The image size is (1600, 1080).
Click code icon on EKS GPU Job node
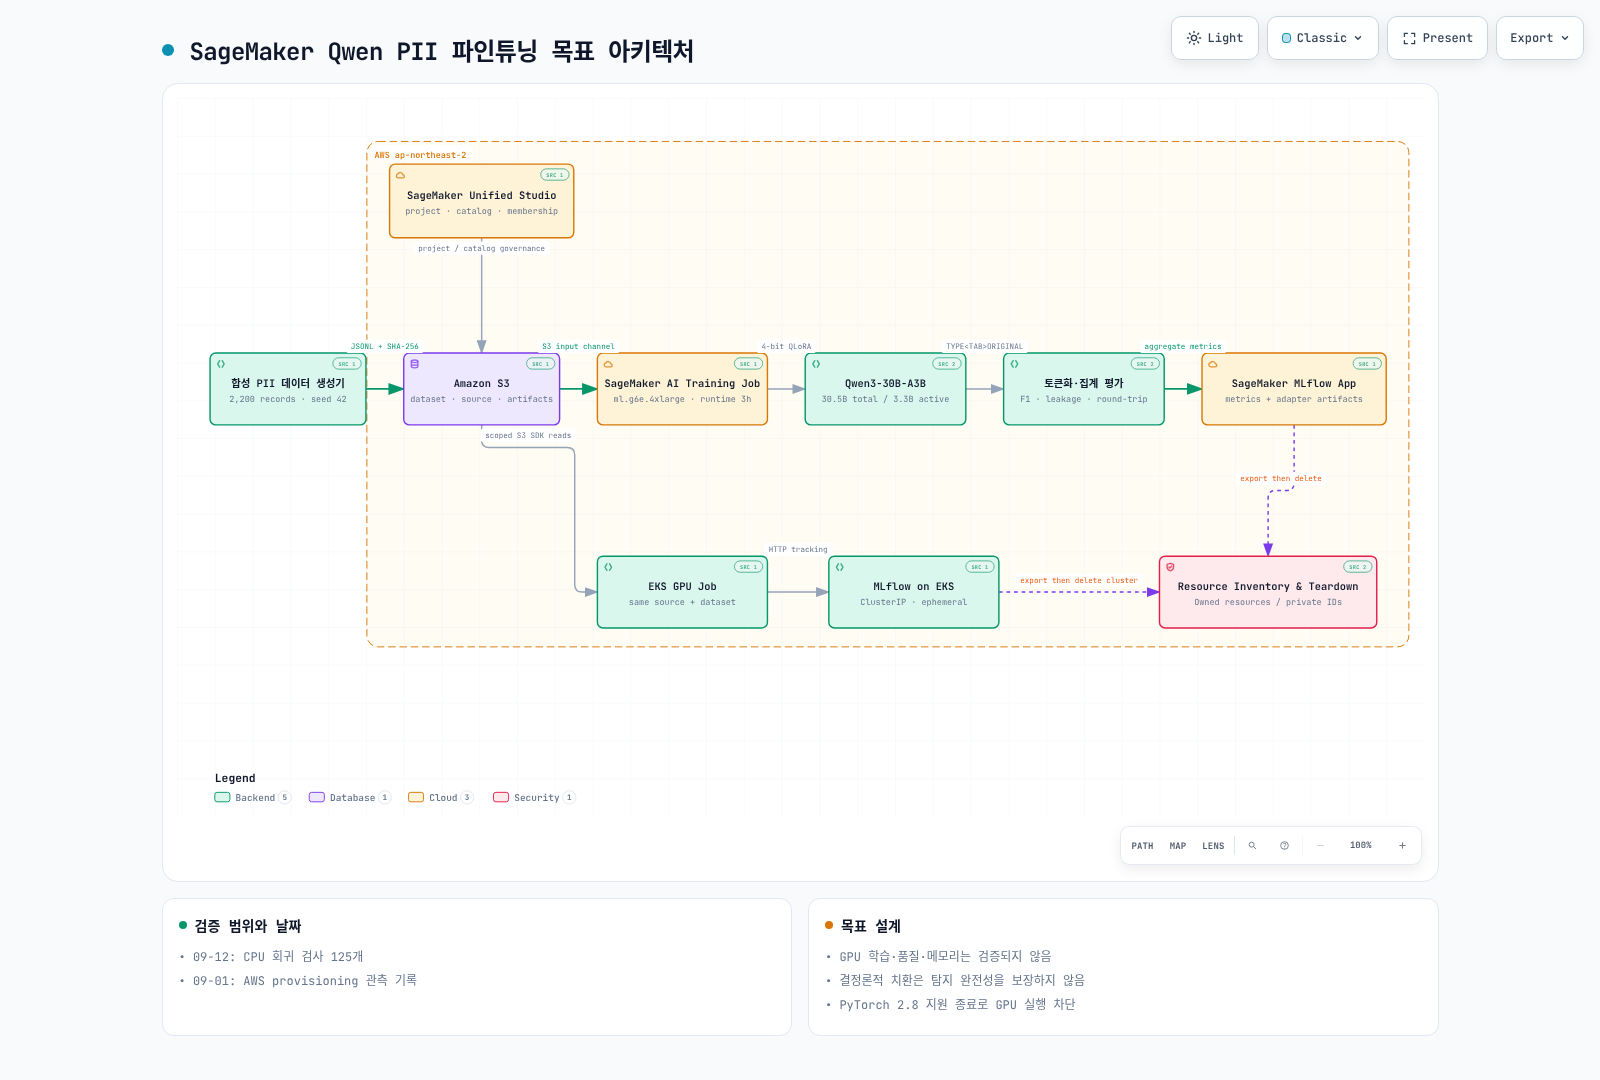coord(608,567)
